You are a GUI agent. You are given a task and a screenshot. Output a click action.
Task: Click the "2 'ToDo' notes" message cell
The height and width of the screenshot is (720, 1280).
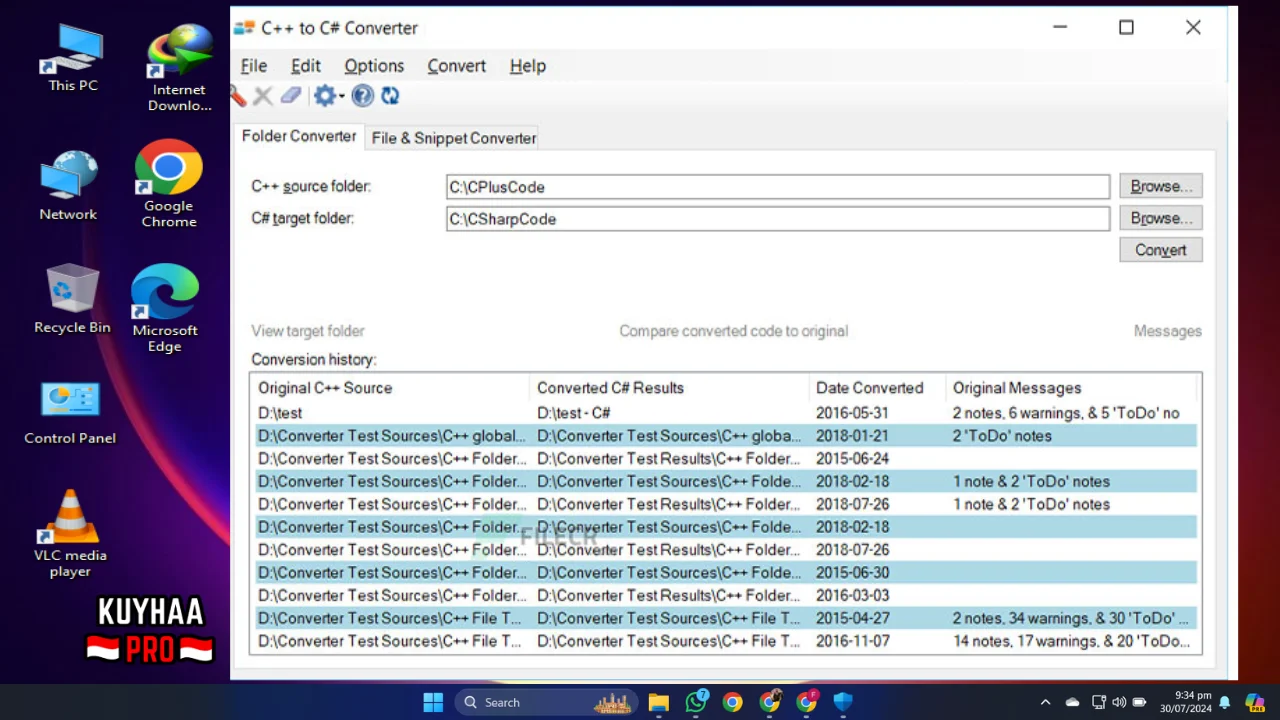coord(1002,436)
